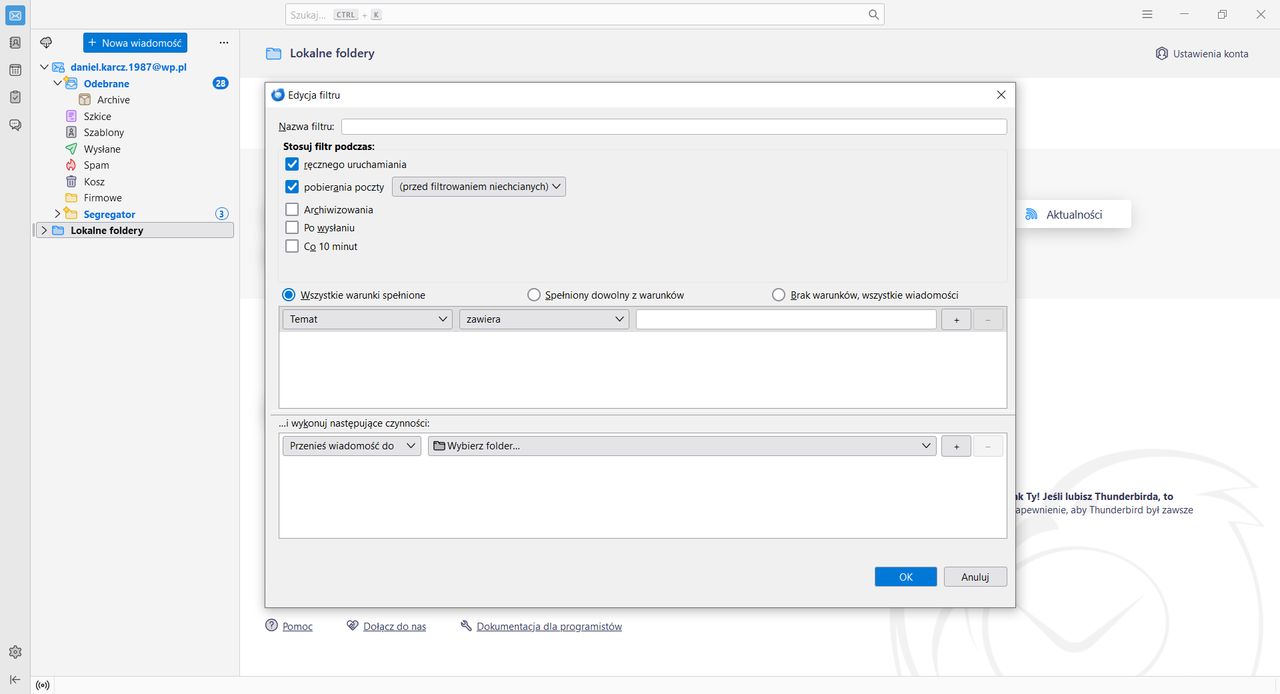Click Add action plus button
The width and height of the screenshot is (1280, 694).
956,446
